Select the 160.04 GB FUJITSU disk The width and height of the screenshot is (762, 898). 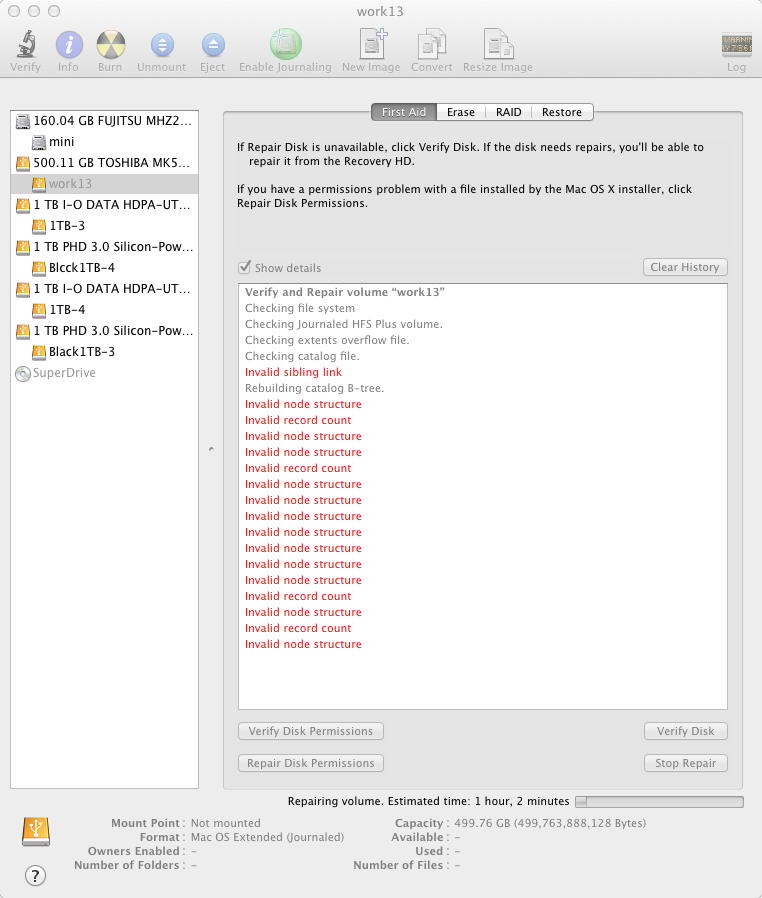tap(105, 120)
